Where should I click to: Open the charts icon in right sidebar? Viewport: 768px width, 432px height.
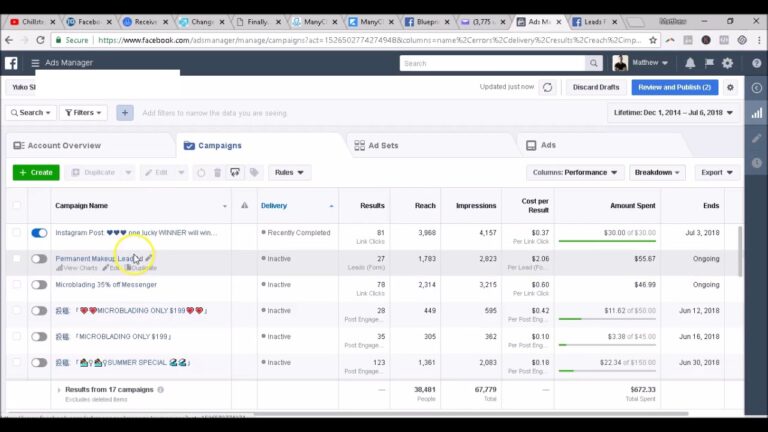(757, 113)
